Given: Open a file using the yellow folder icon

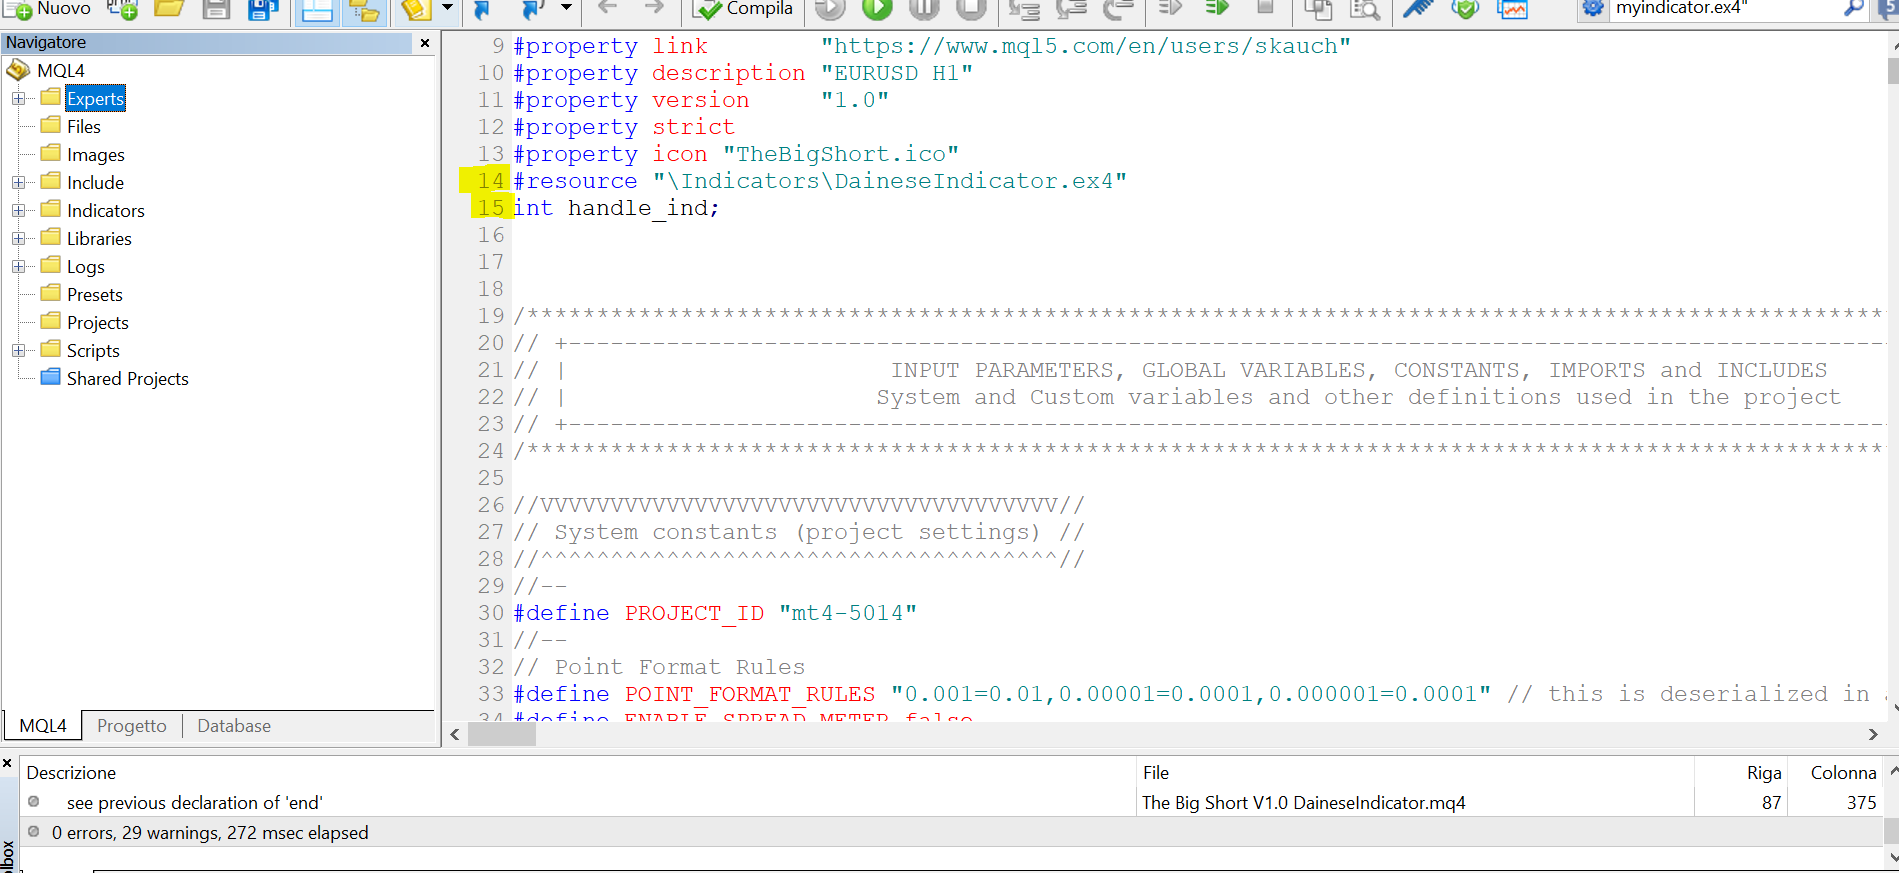Looking at the screenshot, I should point(169,9).
